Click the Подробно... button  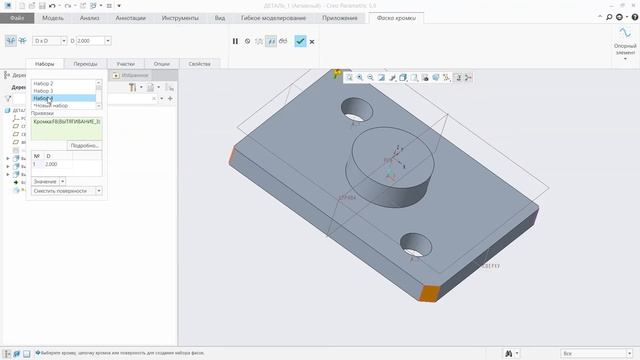click(x=84, y=146)
